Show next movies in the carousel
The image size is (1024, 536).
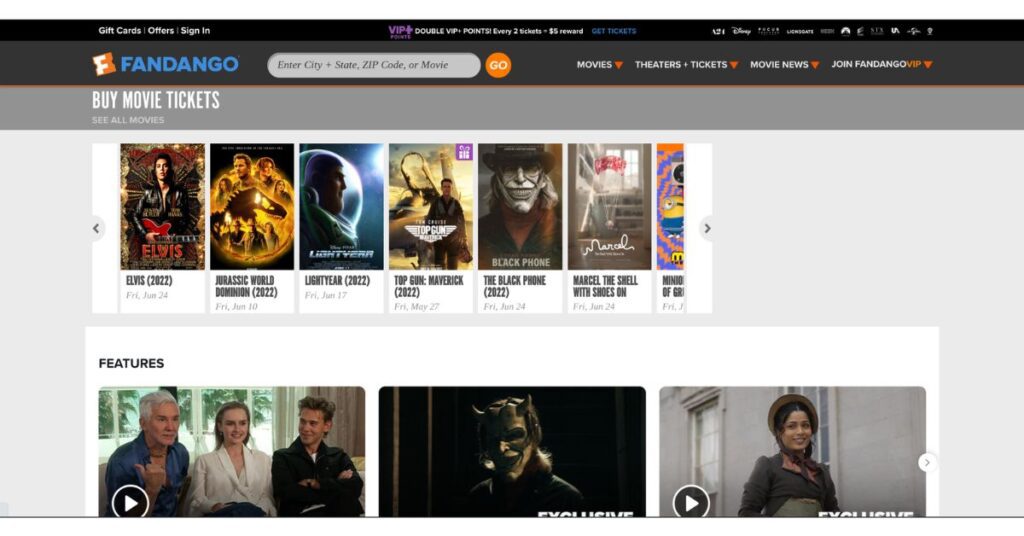pyautogui.click(x=706, y=229)
